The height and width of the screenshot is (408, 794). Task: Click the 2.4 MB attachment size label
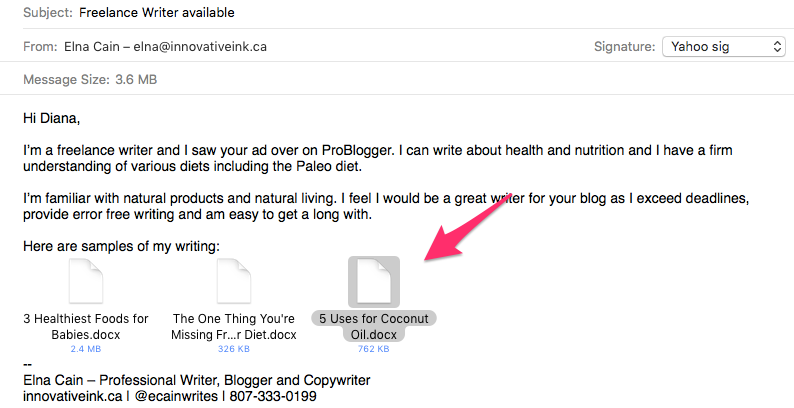click(x=86, y=349)
